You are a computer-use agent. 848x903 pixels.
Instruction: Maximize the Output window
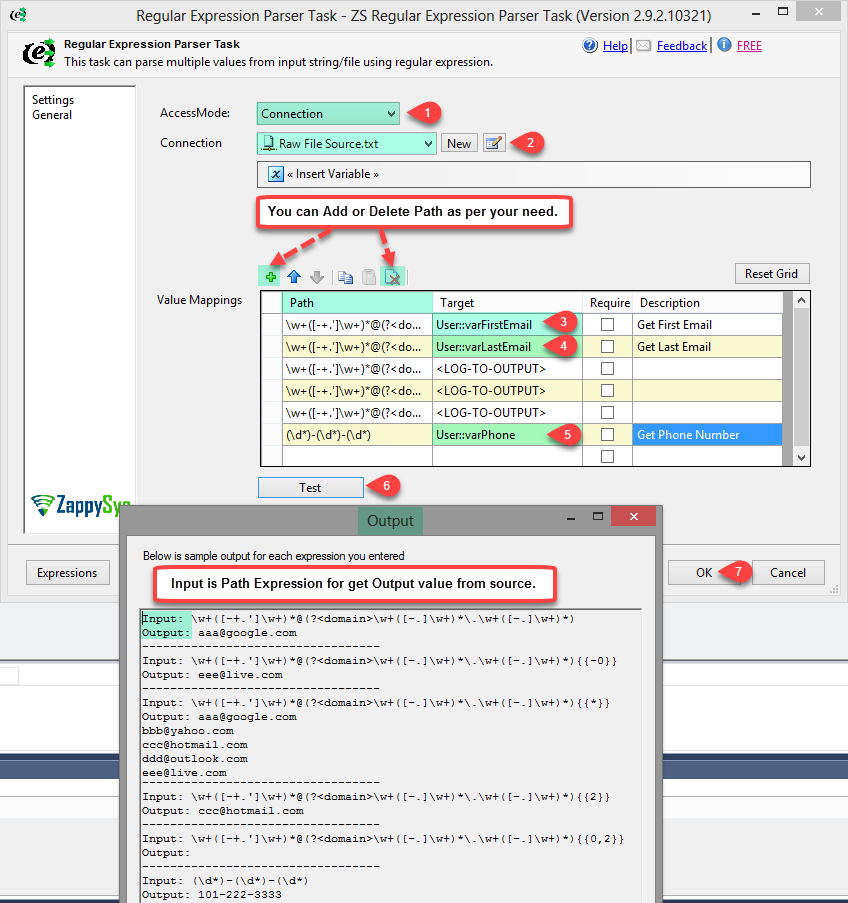point(598,517)
